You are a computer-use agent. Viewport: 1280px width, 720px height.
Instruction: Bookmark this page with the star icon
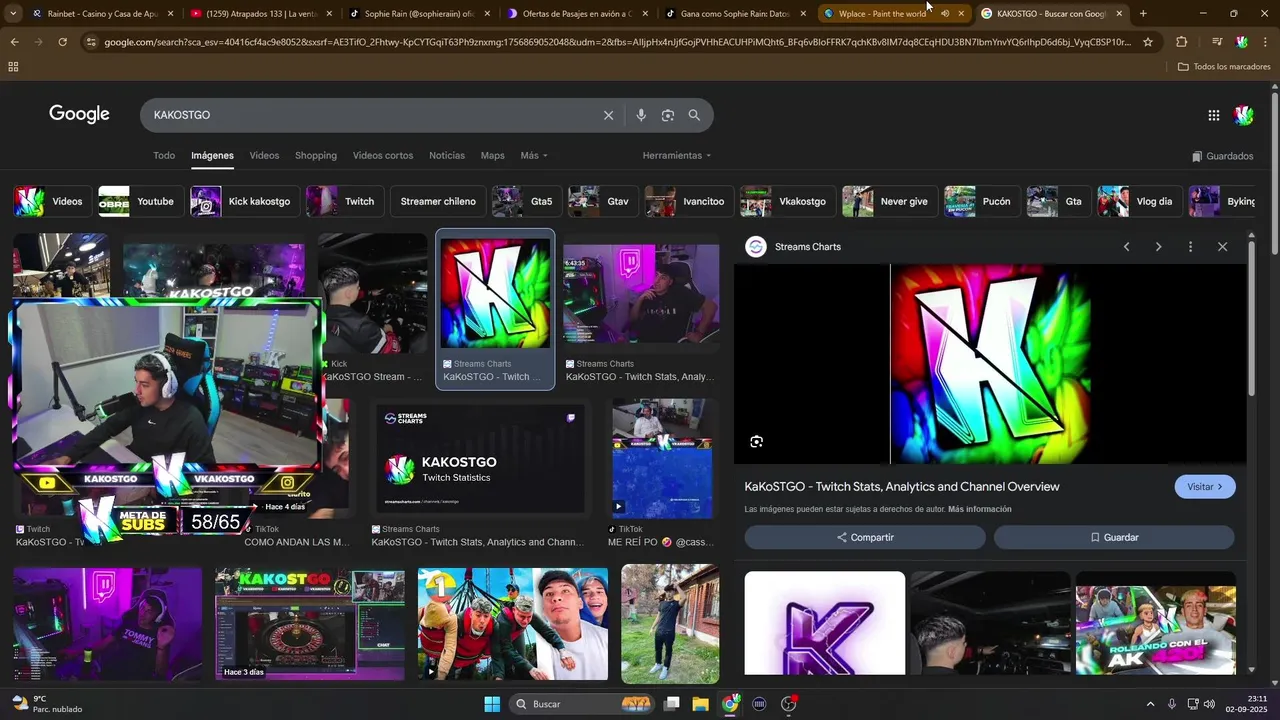(1148, 42)
